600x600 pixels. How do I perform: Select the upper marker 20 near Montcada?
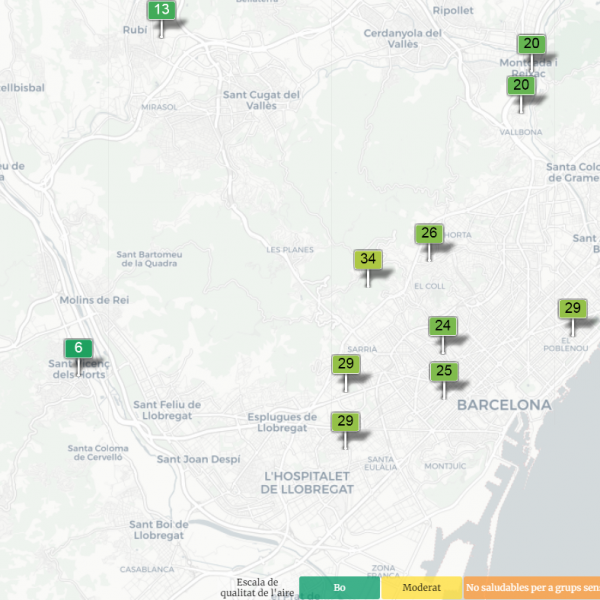pyautogui.click(x=531, y=44)
